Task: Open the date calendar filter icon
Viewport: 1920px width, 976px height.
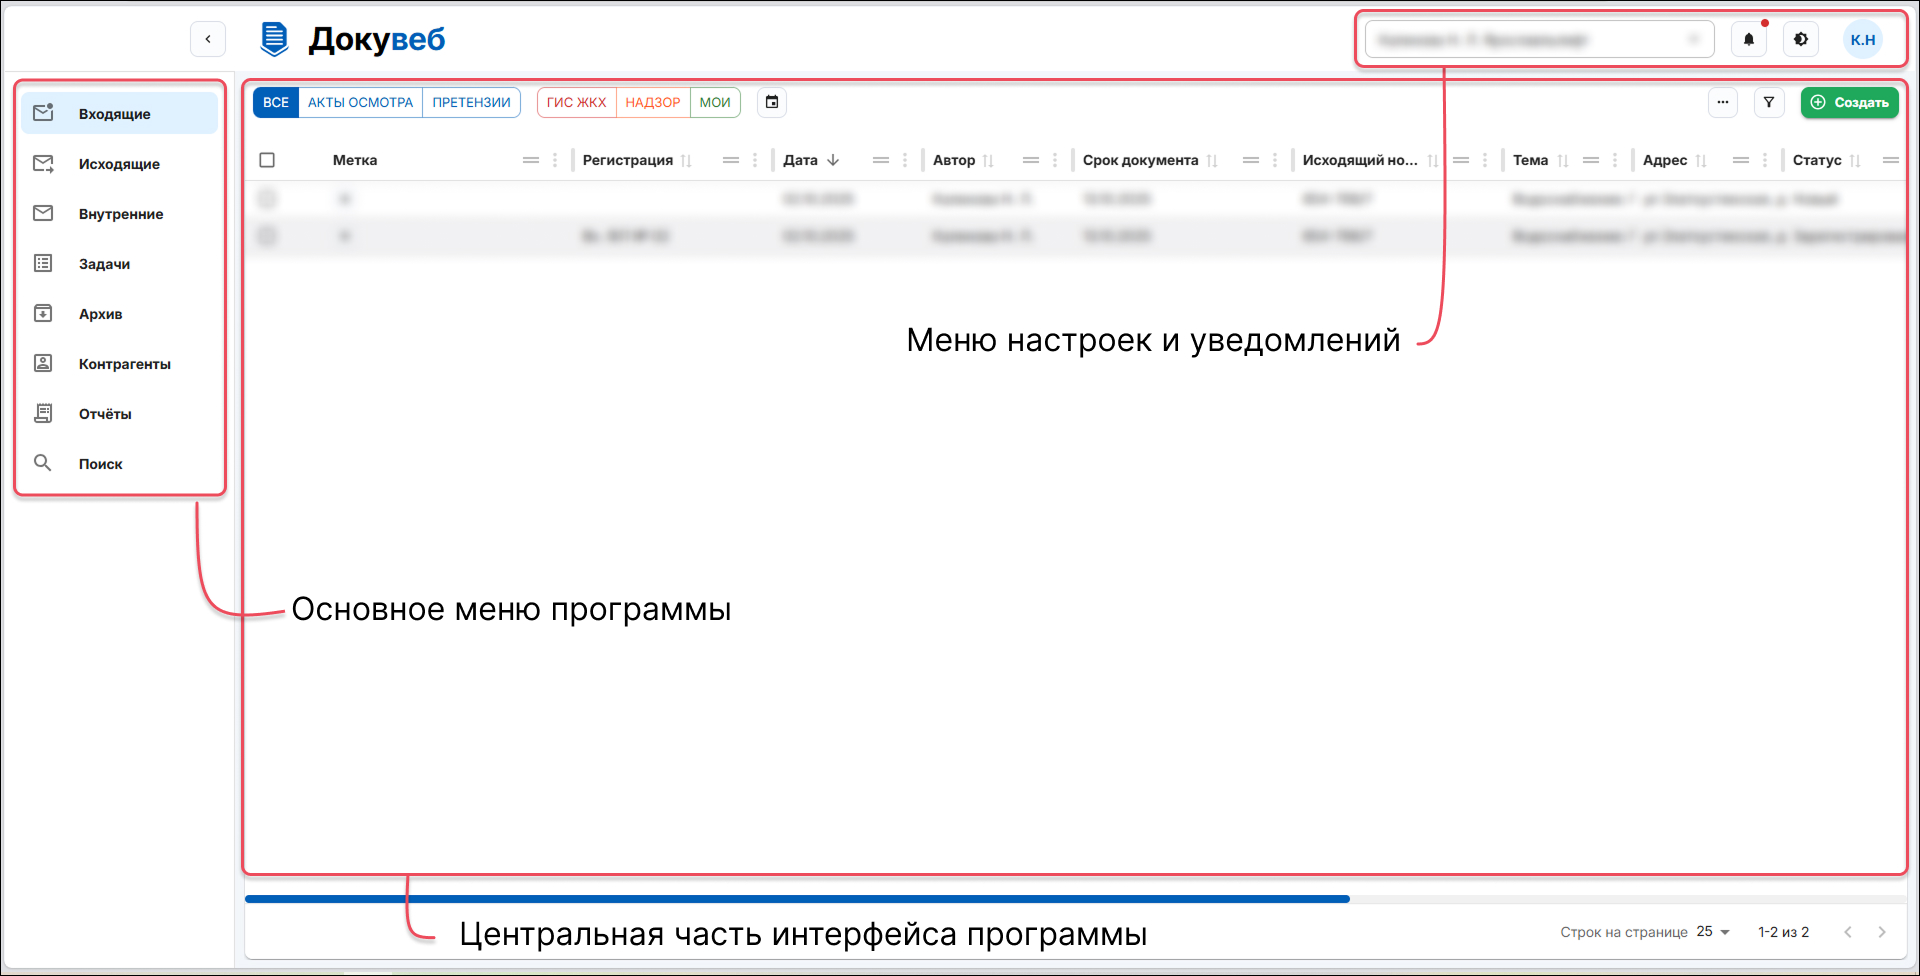Action: [771, 102]
